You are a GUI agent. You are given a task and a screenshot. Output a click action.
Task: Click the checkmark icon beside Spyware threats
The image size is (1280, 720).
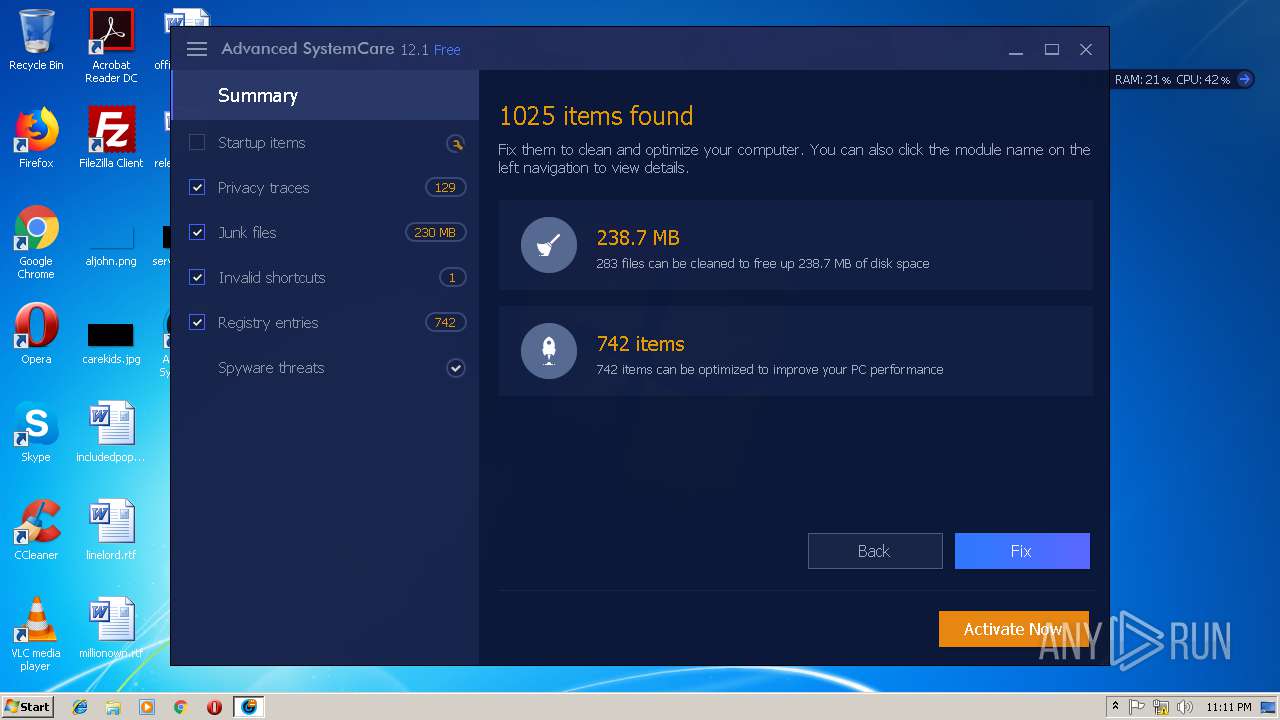pos(456,368)
